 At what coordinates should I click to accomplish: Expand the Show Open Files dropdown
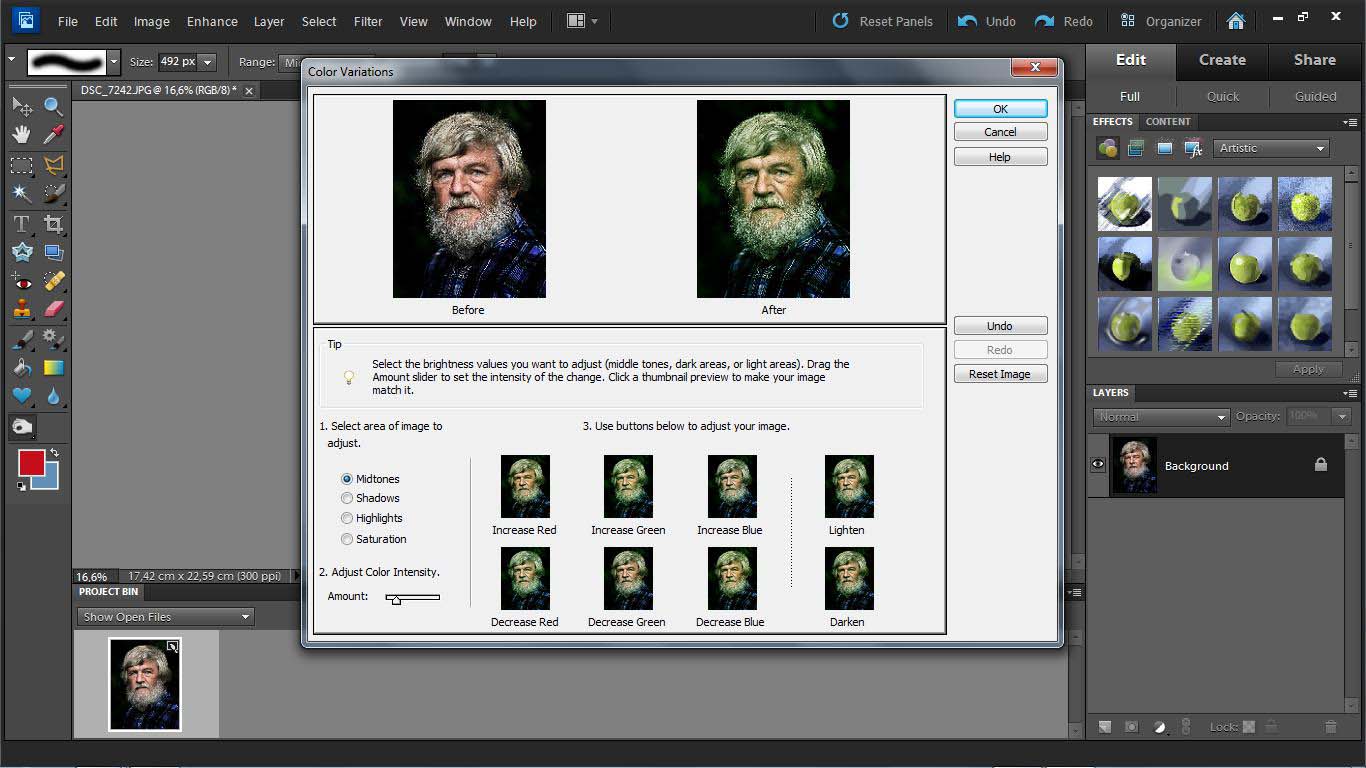pyautogui.click(x=166, y=617)
